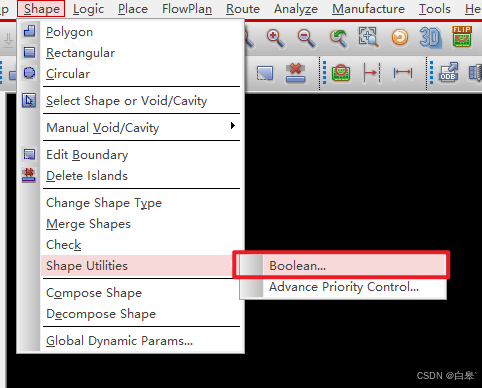Open Advance Priority Control...

pyautogui.click(x=343, y=287)
